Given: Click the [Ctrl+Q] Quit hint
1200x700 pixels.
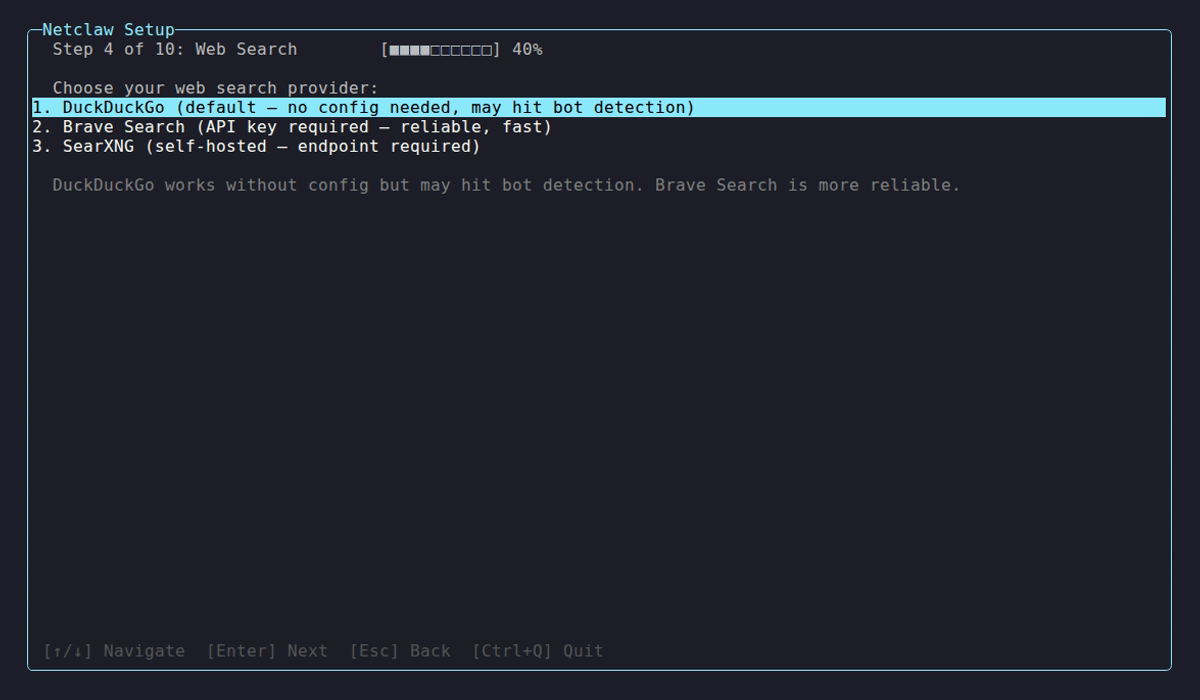Looking at the screenshot, I should click(x=538, y=651).
